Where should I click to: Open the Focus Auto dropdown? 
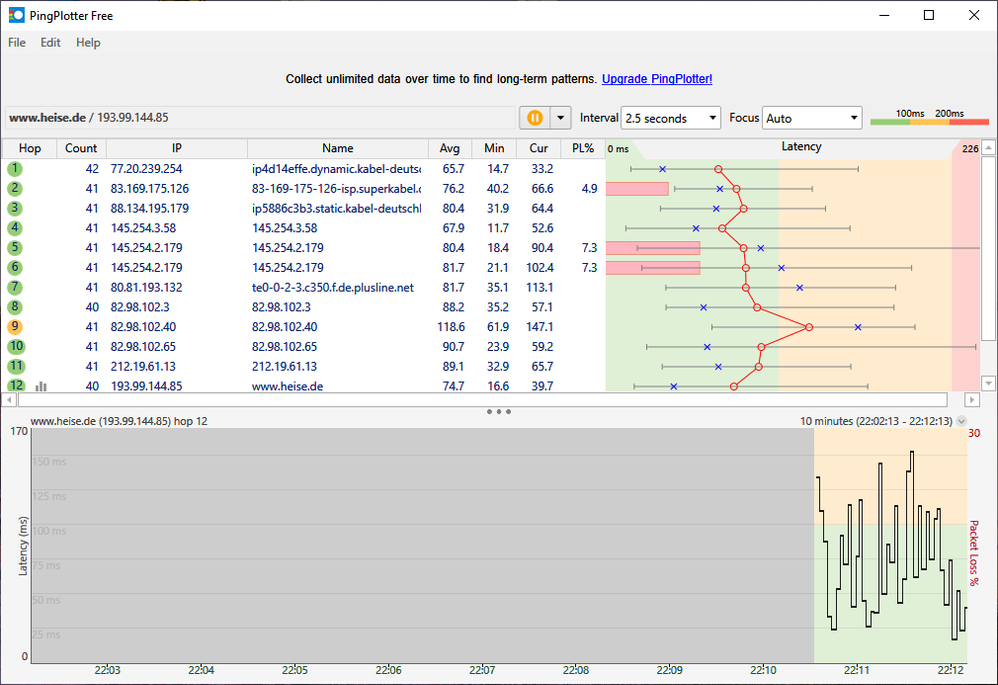point(812,118)
